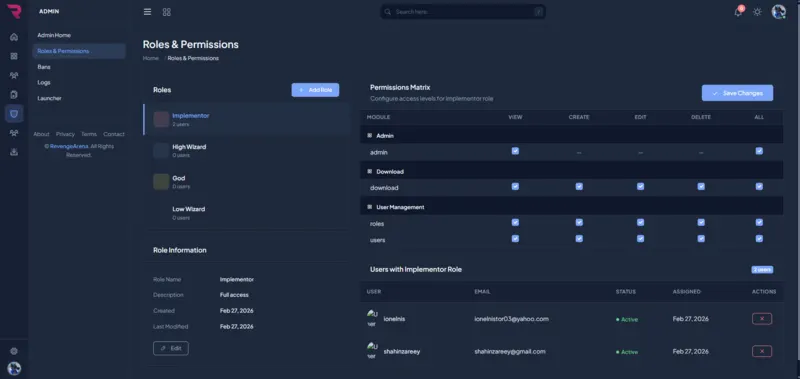Toggle Edit permission for users module
Image resolution: width=800 pixels, height=379 pixels.
click(x=640, y=239)
